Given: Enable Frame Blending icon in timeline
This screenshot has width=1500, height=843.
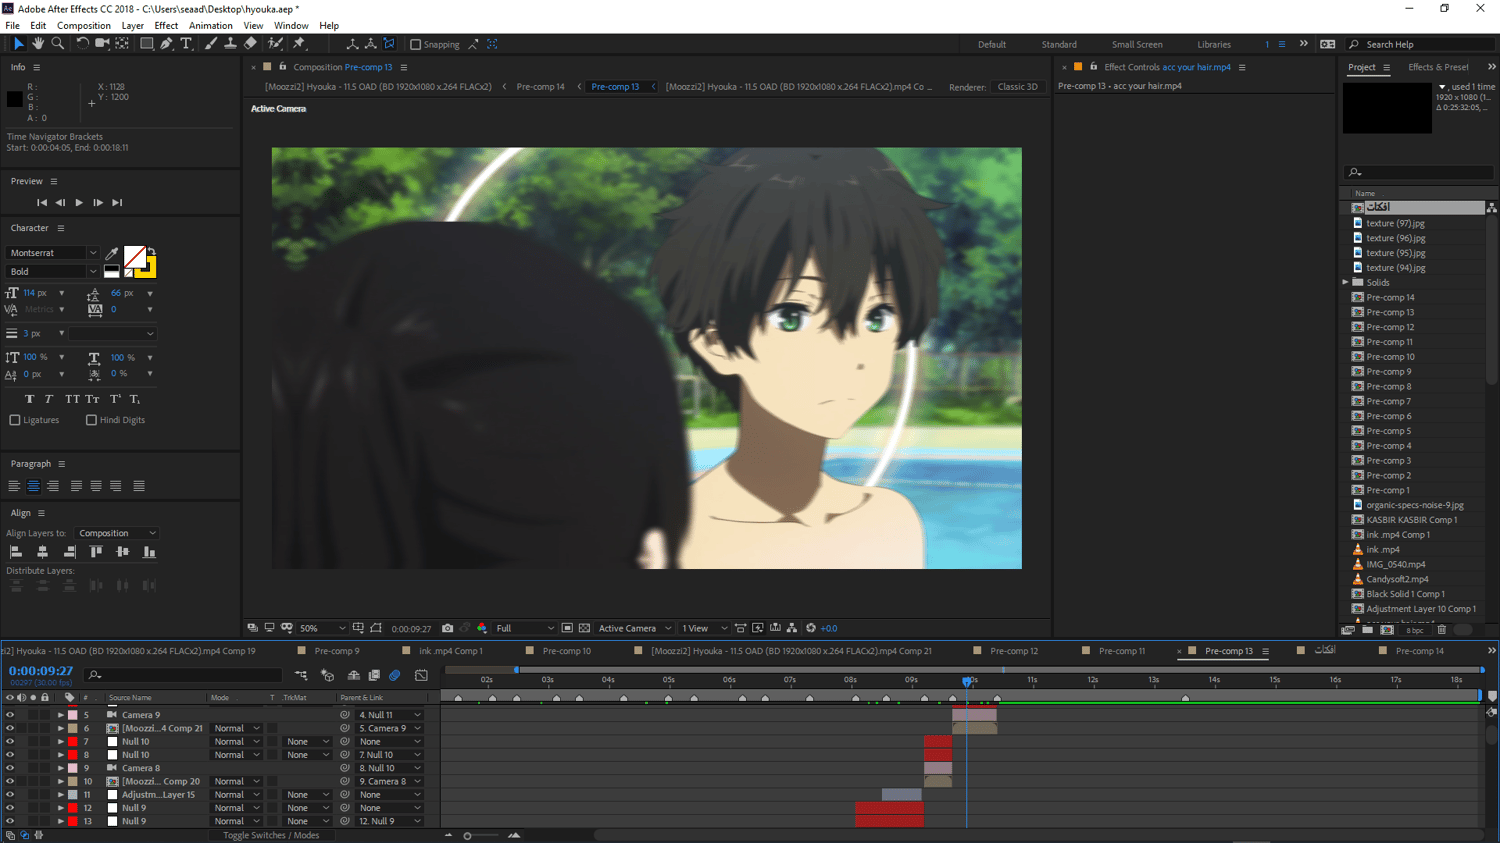Looking at the screenshot, I should tap(374, 676).
